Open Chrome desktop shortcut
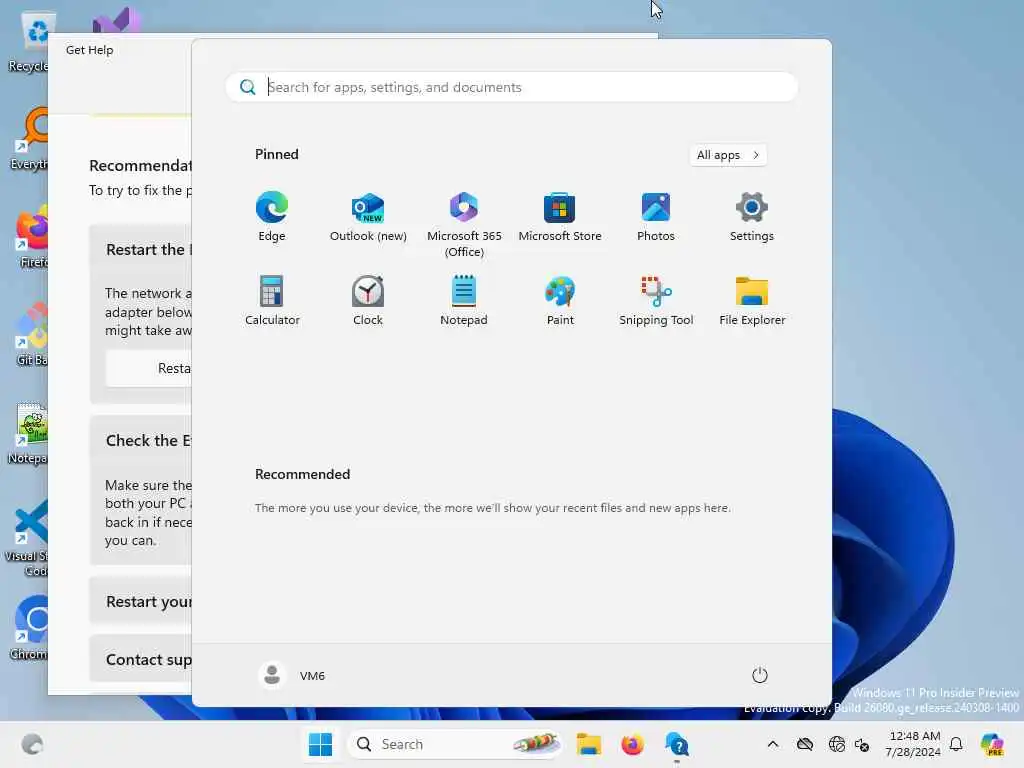The image size is (1024, 768). pos(29,628)
